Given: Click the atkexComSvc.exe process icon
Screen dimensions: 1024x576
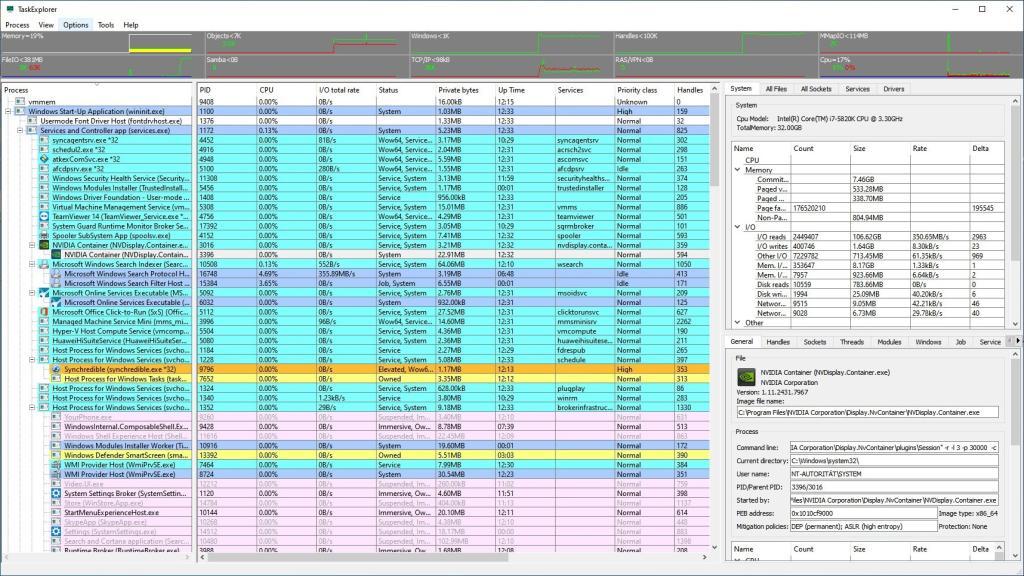Looking at the screenshot, I should click(44, 159).
